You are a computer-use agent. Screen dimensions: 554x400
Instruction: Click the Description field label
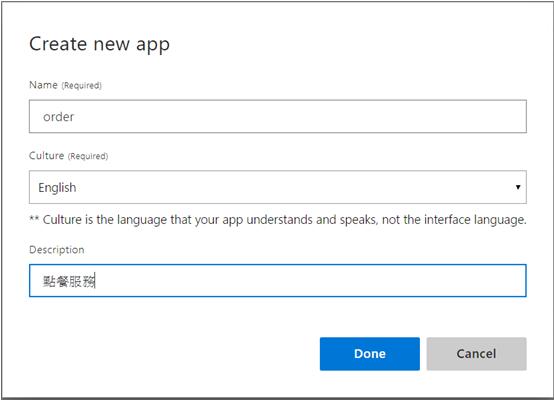pos(57,249)
